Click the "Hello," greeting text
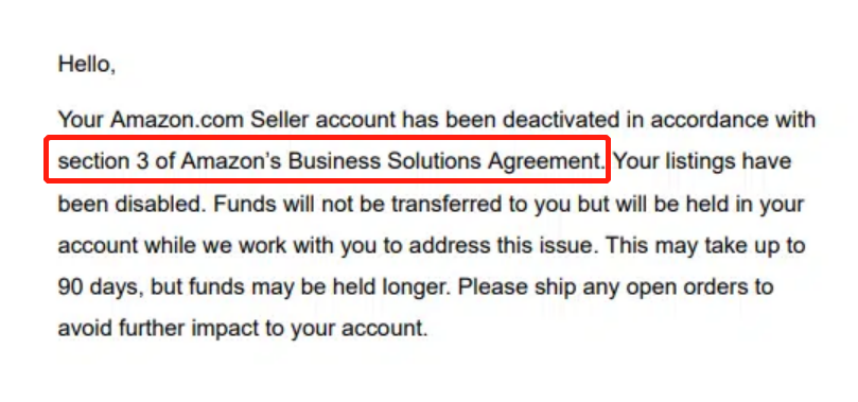Screen dimensions: 858x402 [88, 65]
